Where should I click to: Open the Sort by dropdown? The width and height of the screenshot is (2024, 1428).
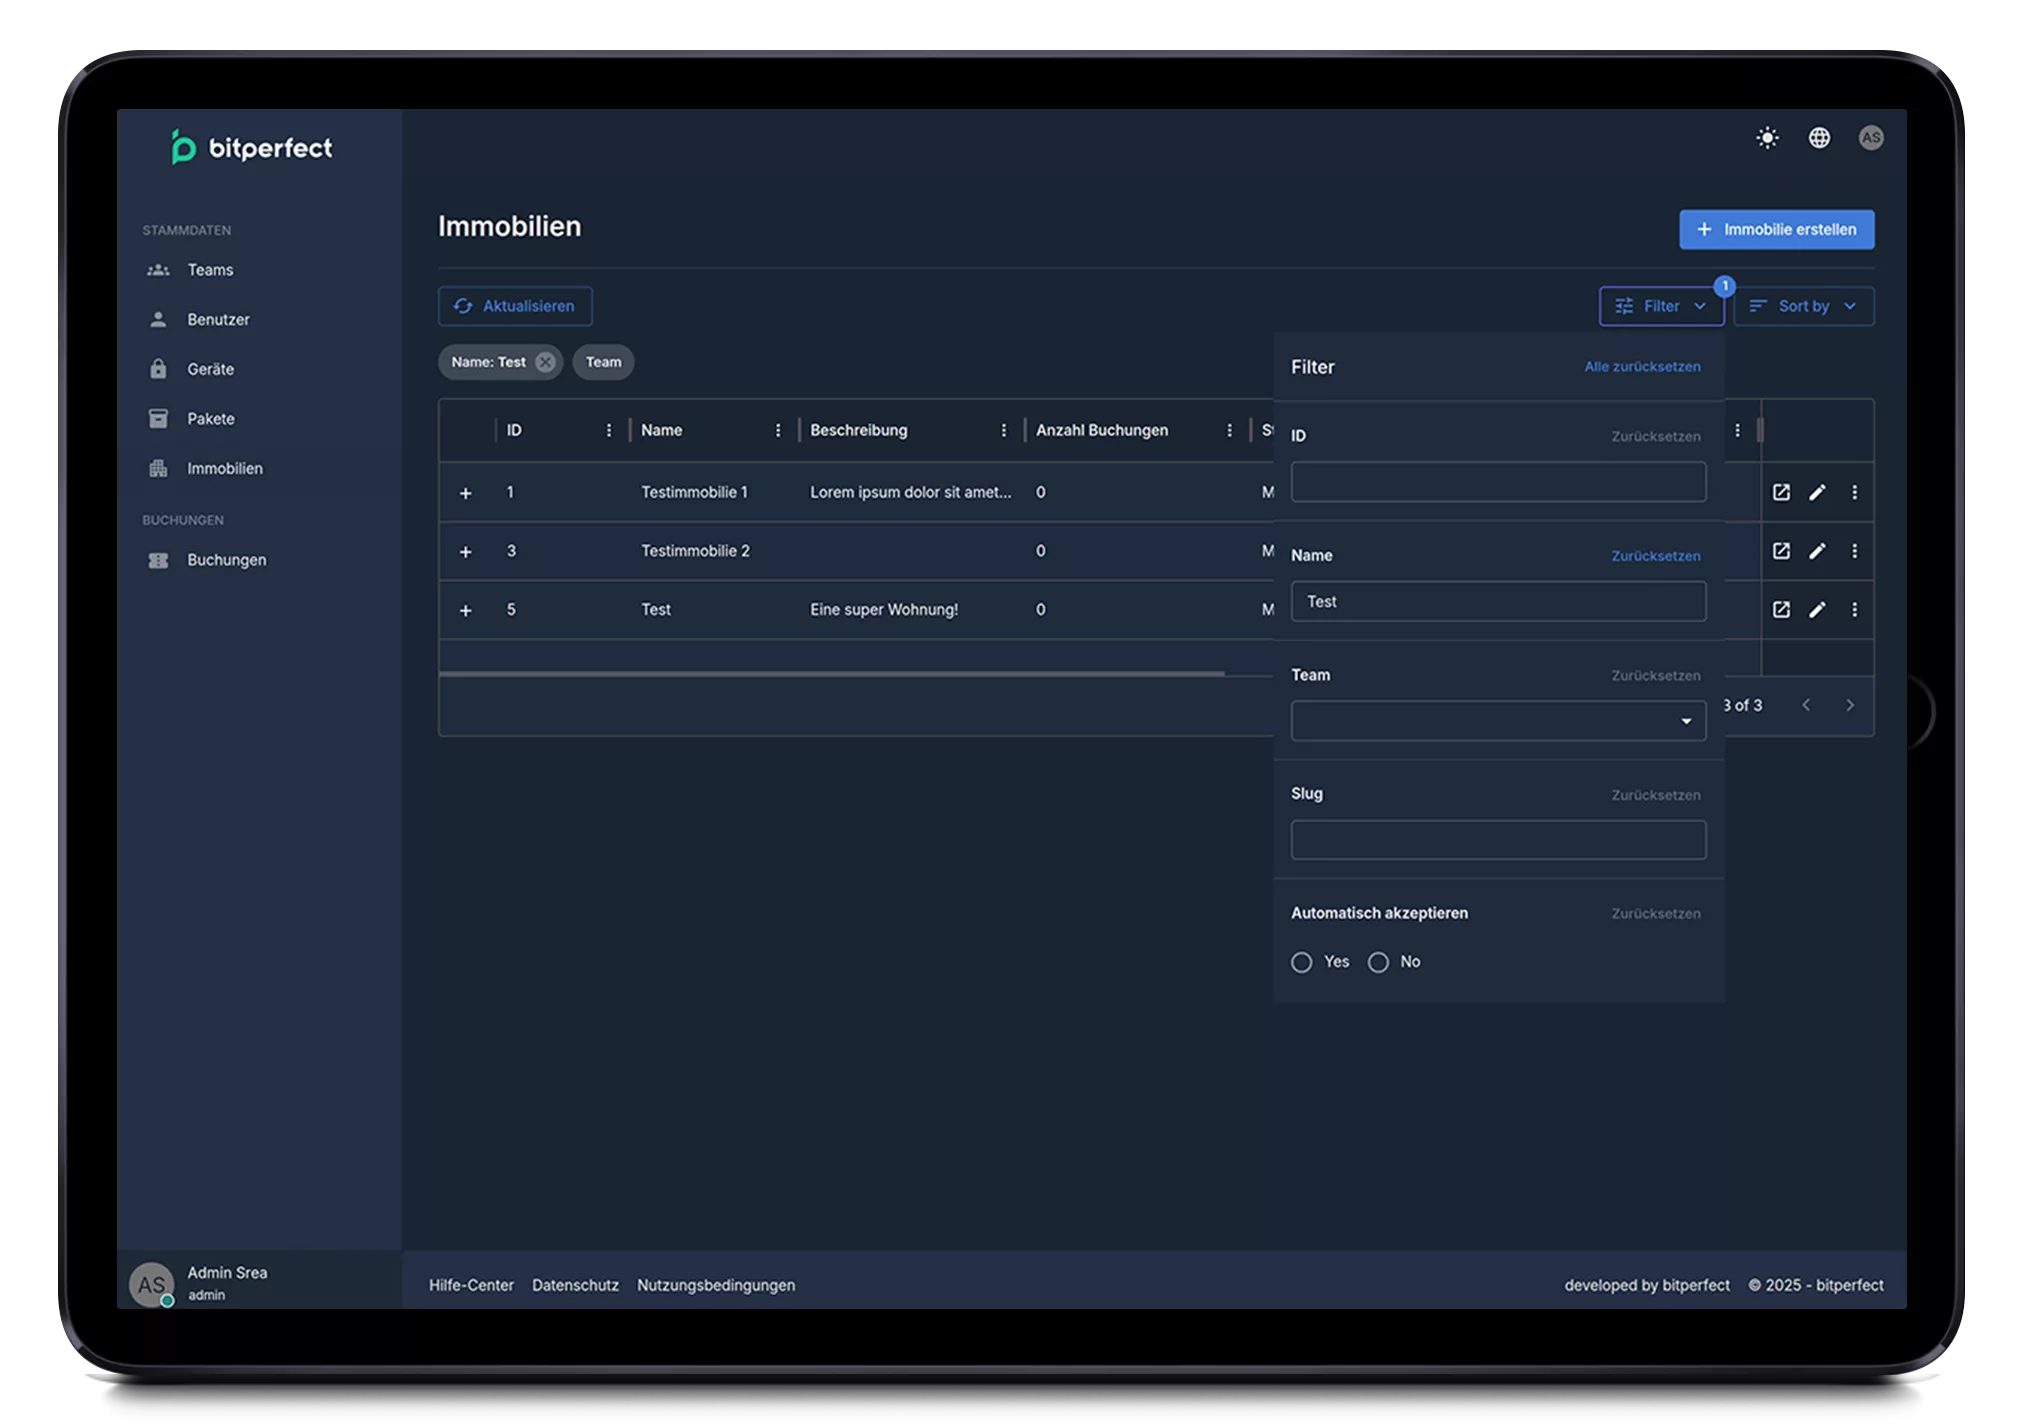1803,306
